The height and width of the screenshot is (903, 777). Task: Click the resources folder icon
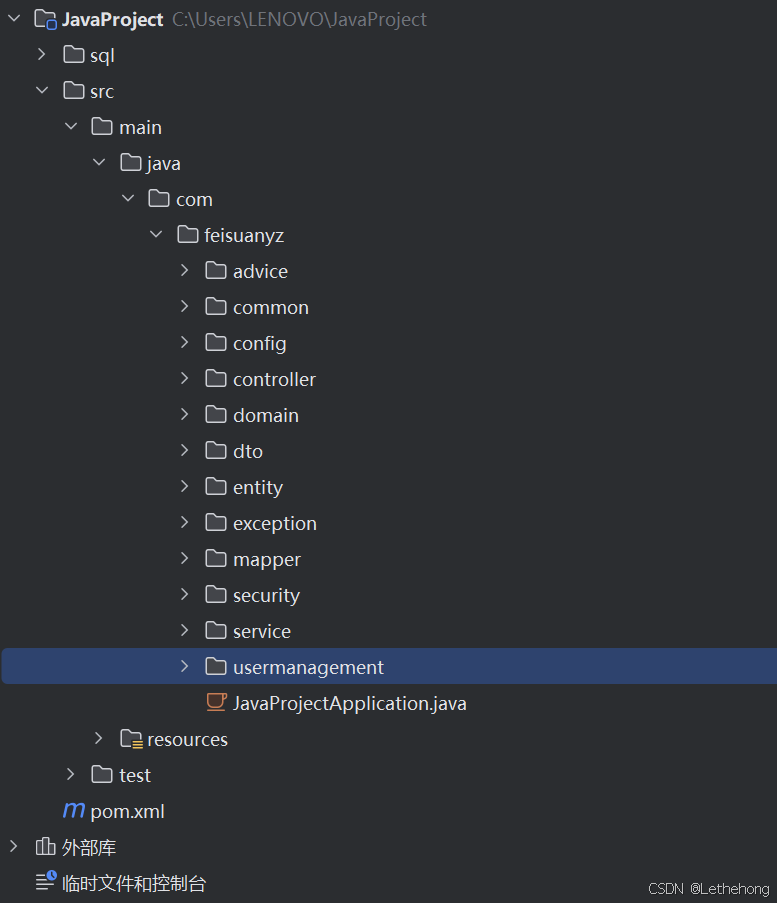coord(131,739)
